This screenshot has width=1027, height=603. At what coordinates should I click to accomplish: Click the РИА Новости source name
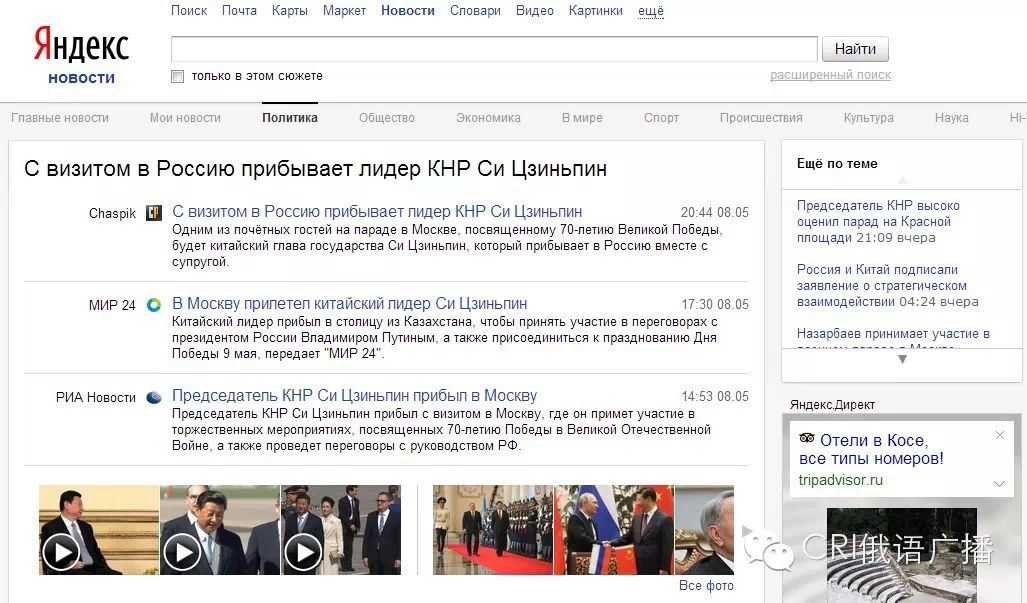coord(96,397)
